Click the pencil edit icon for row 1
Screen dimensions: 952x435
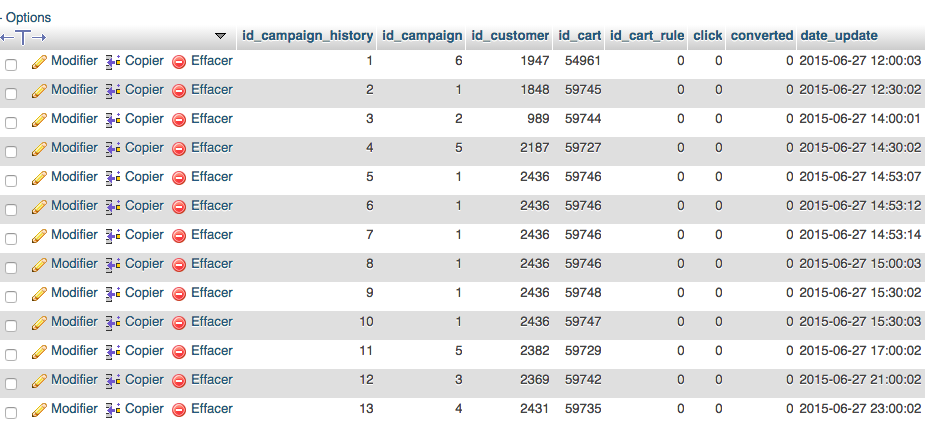pyautogui.click(x=40, y=62)
